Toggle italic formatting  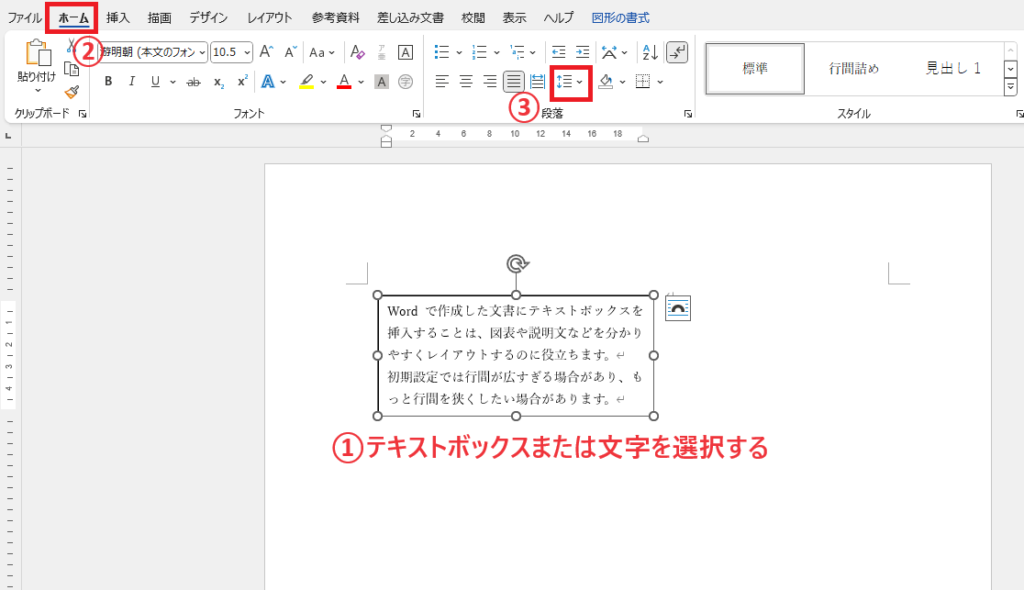(x=132, y=81)
